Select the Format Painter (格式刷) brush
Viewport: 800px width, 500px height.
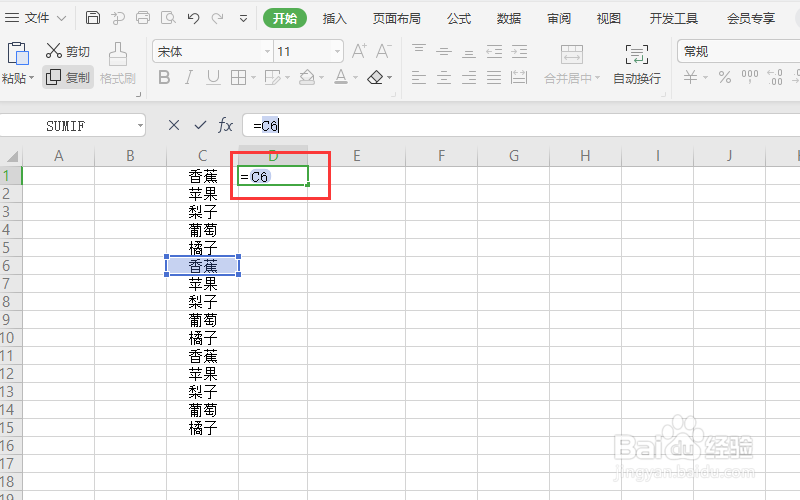(118, 64)
